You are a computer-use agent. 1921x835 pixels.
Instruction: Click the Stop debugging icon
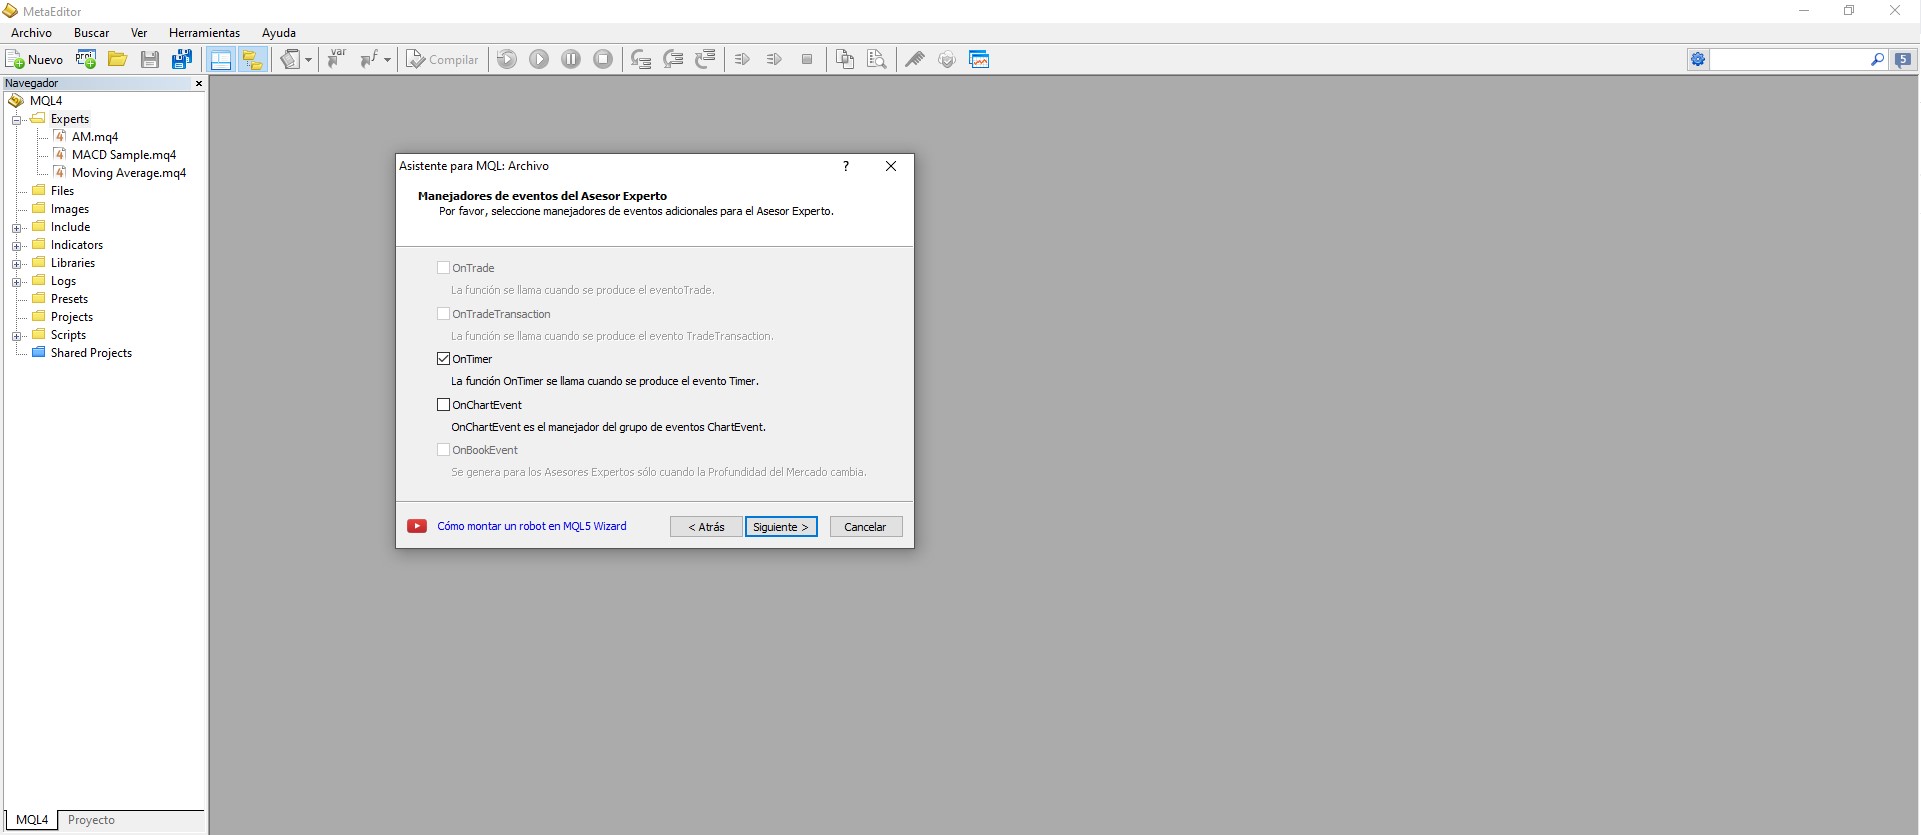[603, 60]
